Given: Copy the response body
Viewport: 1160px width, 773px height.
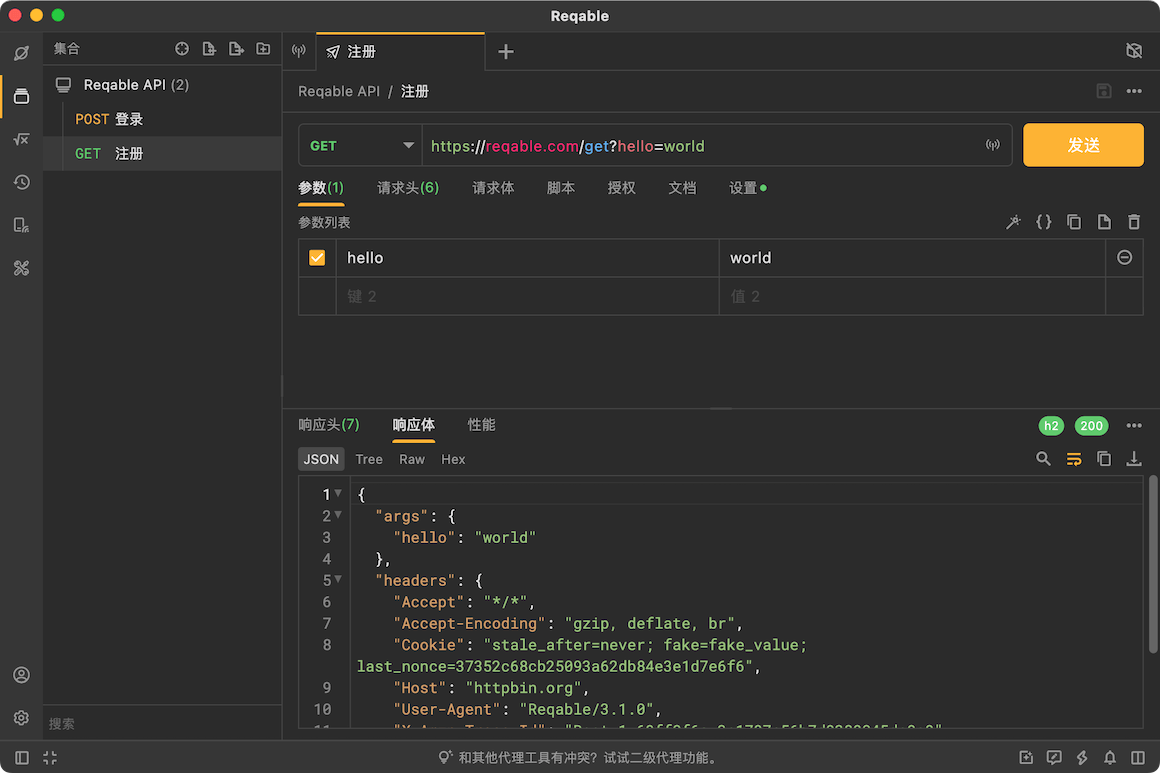Looking at the screenshot, I should 1104,459.
